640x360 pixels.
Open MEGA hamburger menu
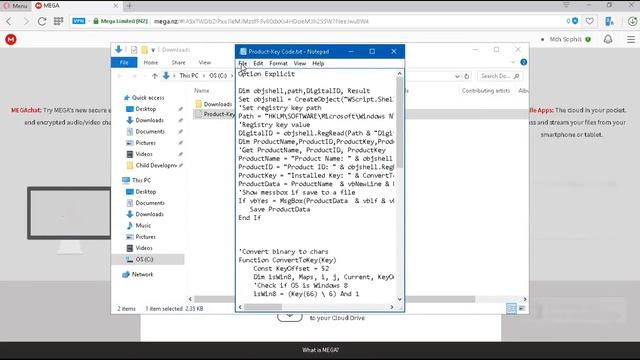coord(631,39)
